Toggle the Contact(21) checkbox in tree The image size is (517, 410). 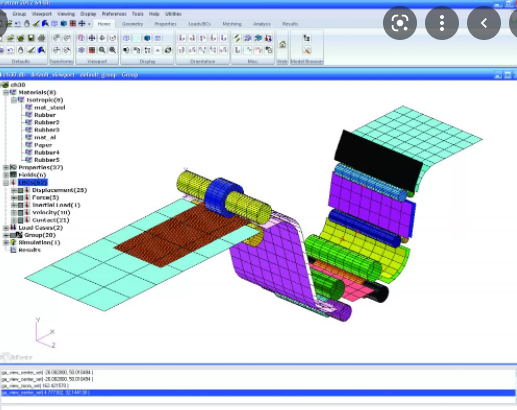[21, 220]
